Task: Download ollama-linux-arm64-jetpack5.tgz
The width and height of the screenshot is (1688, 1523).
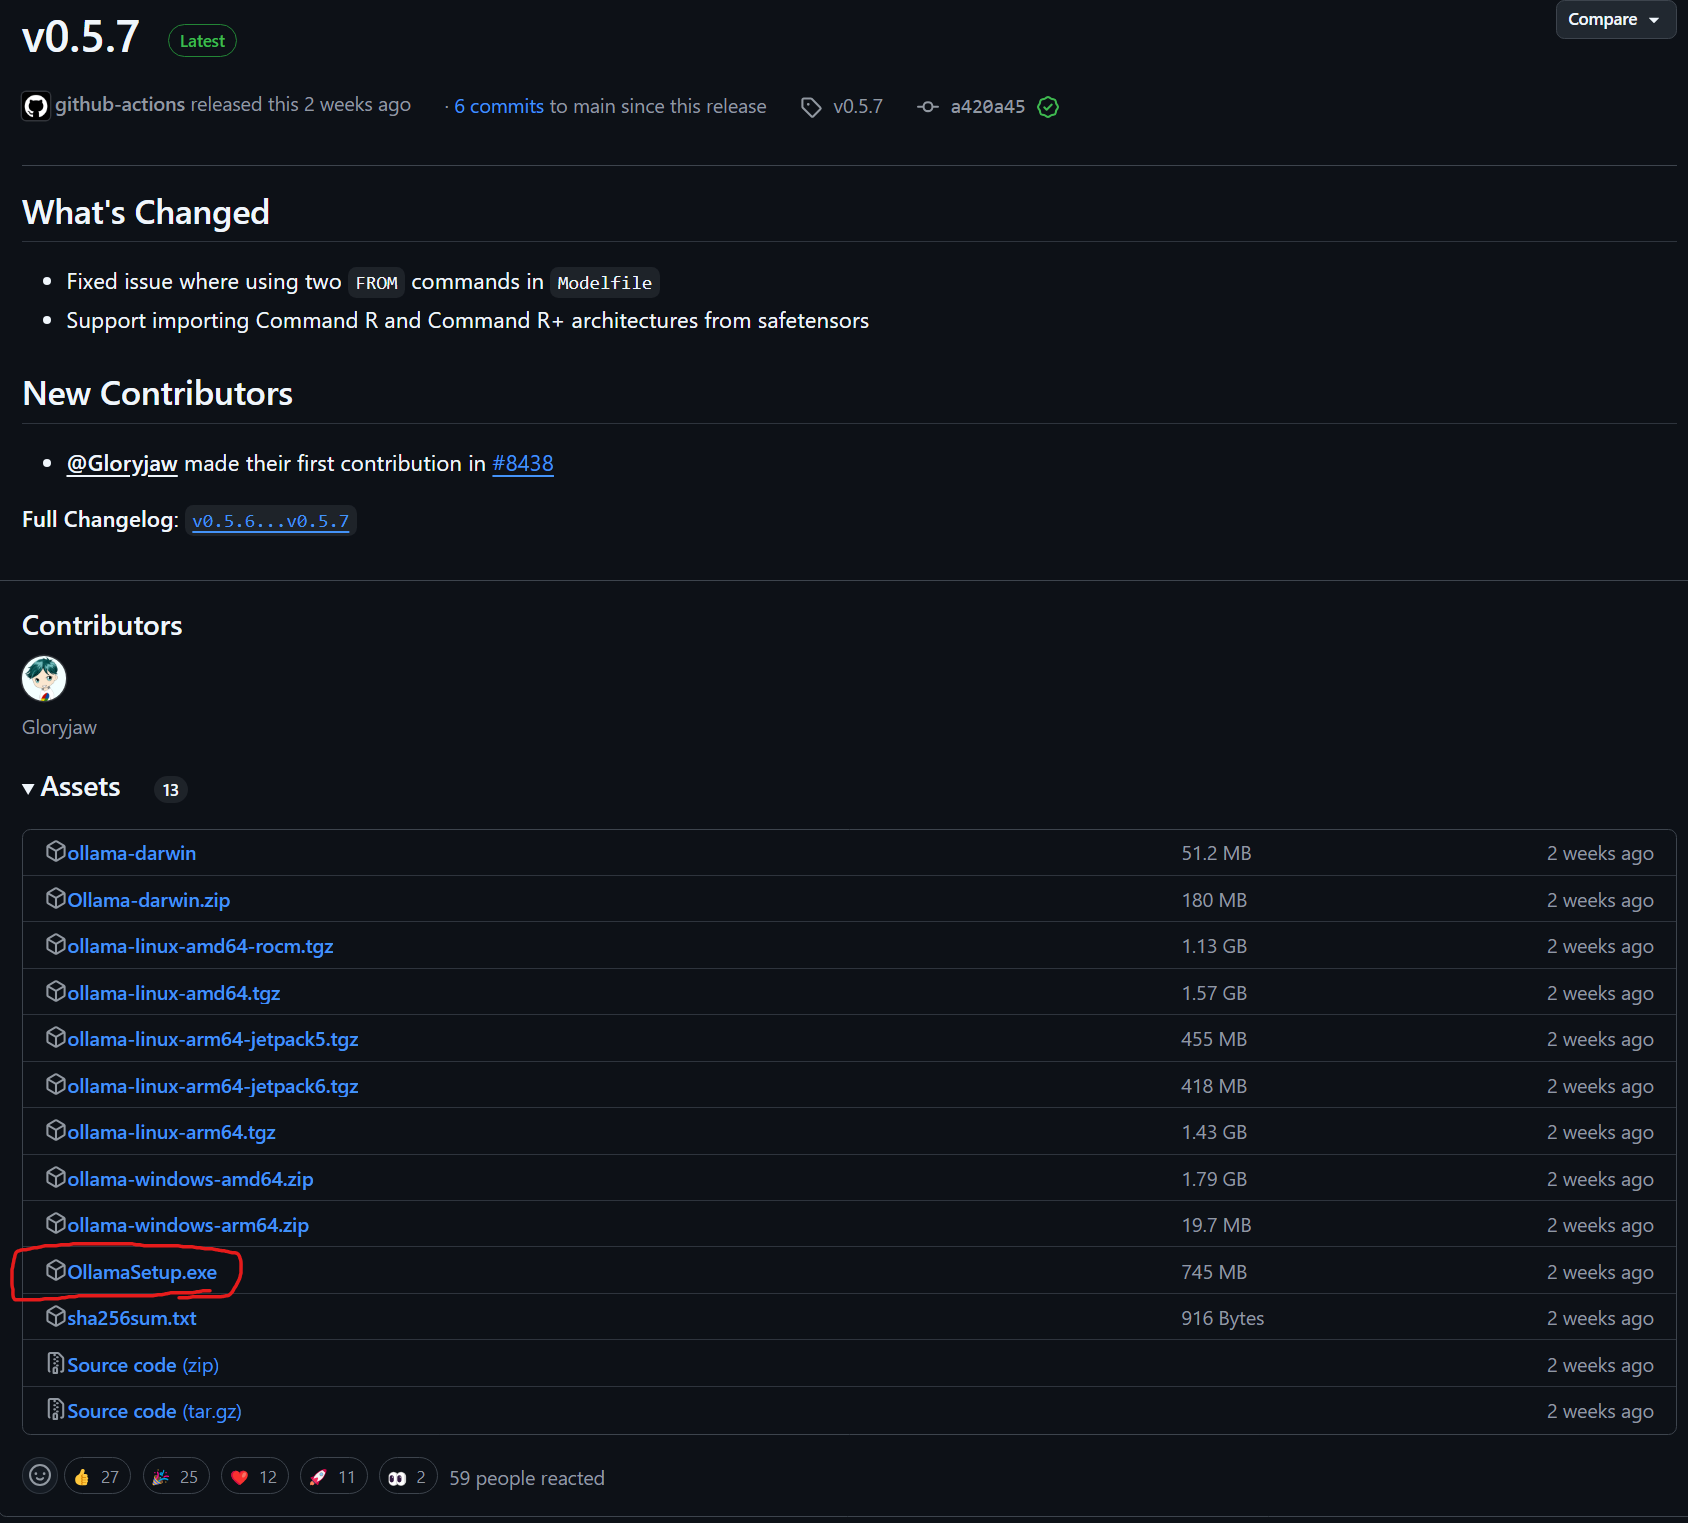Action: point(213,1039)
